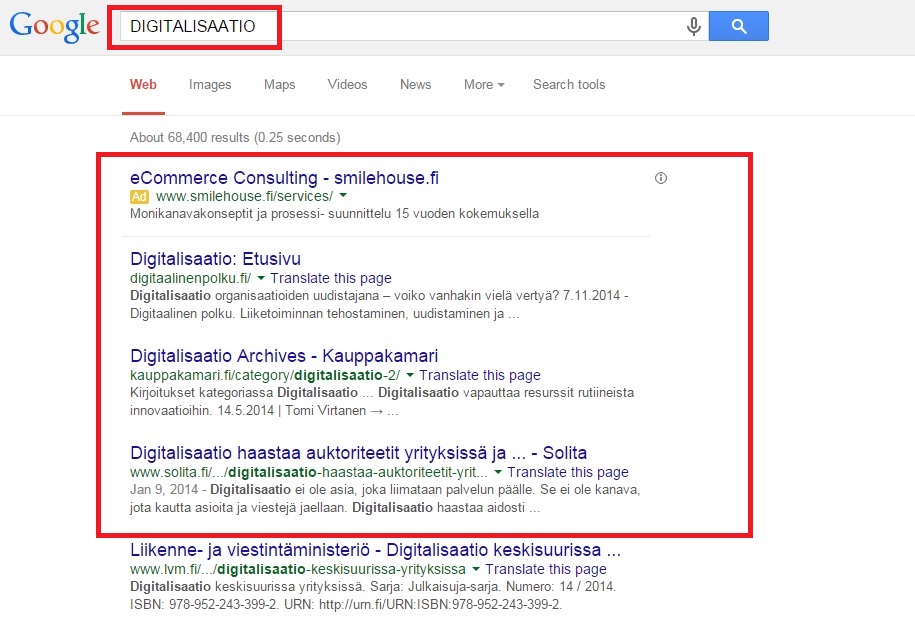Expand arrow next to www.smilehouse.fi/services/
Viewport: 915px width, 621px height.
[343, 196]
